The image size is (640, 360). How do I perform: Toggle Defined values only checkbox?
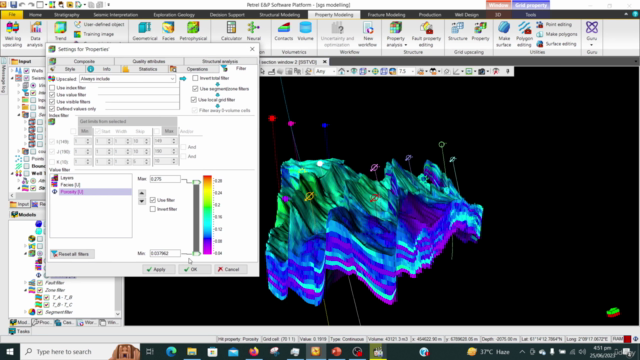[x=52, y=109]
